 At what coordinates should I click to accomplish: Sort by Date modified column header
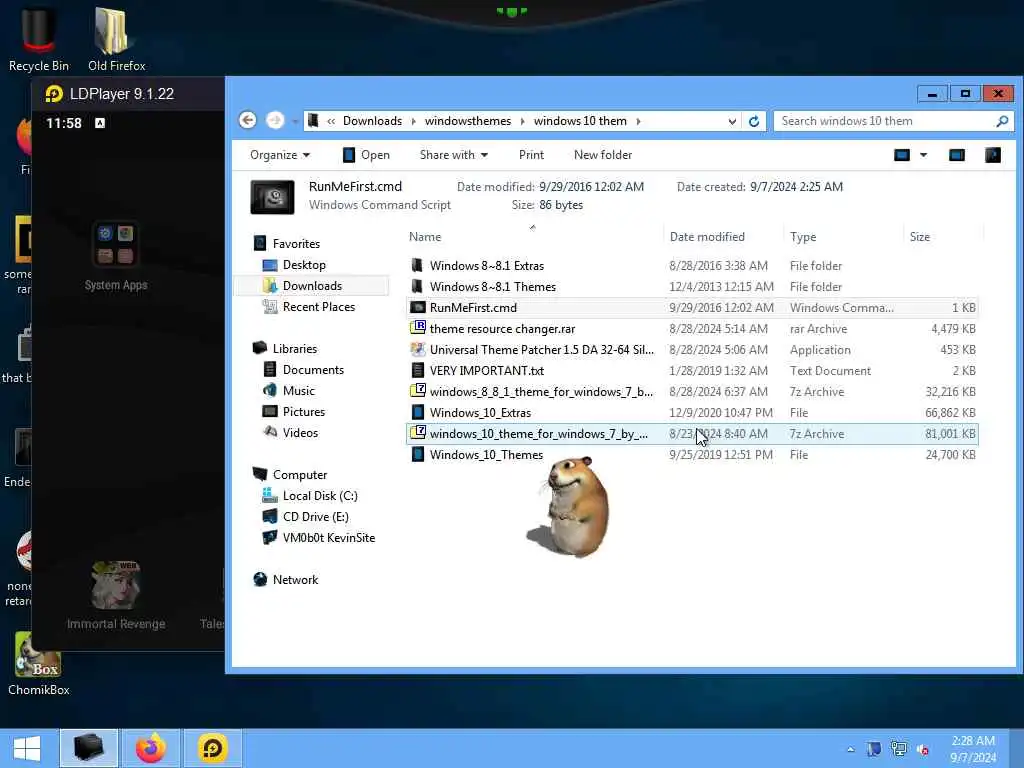pos(724,237)
